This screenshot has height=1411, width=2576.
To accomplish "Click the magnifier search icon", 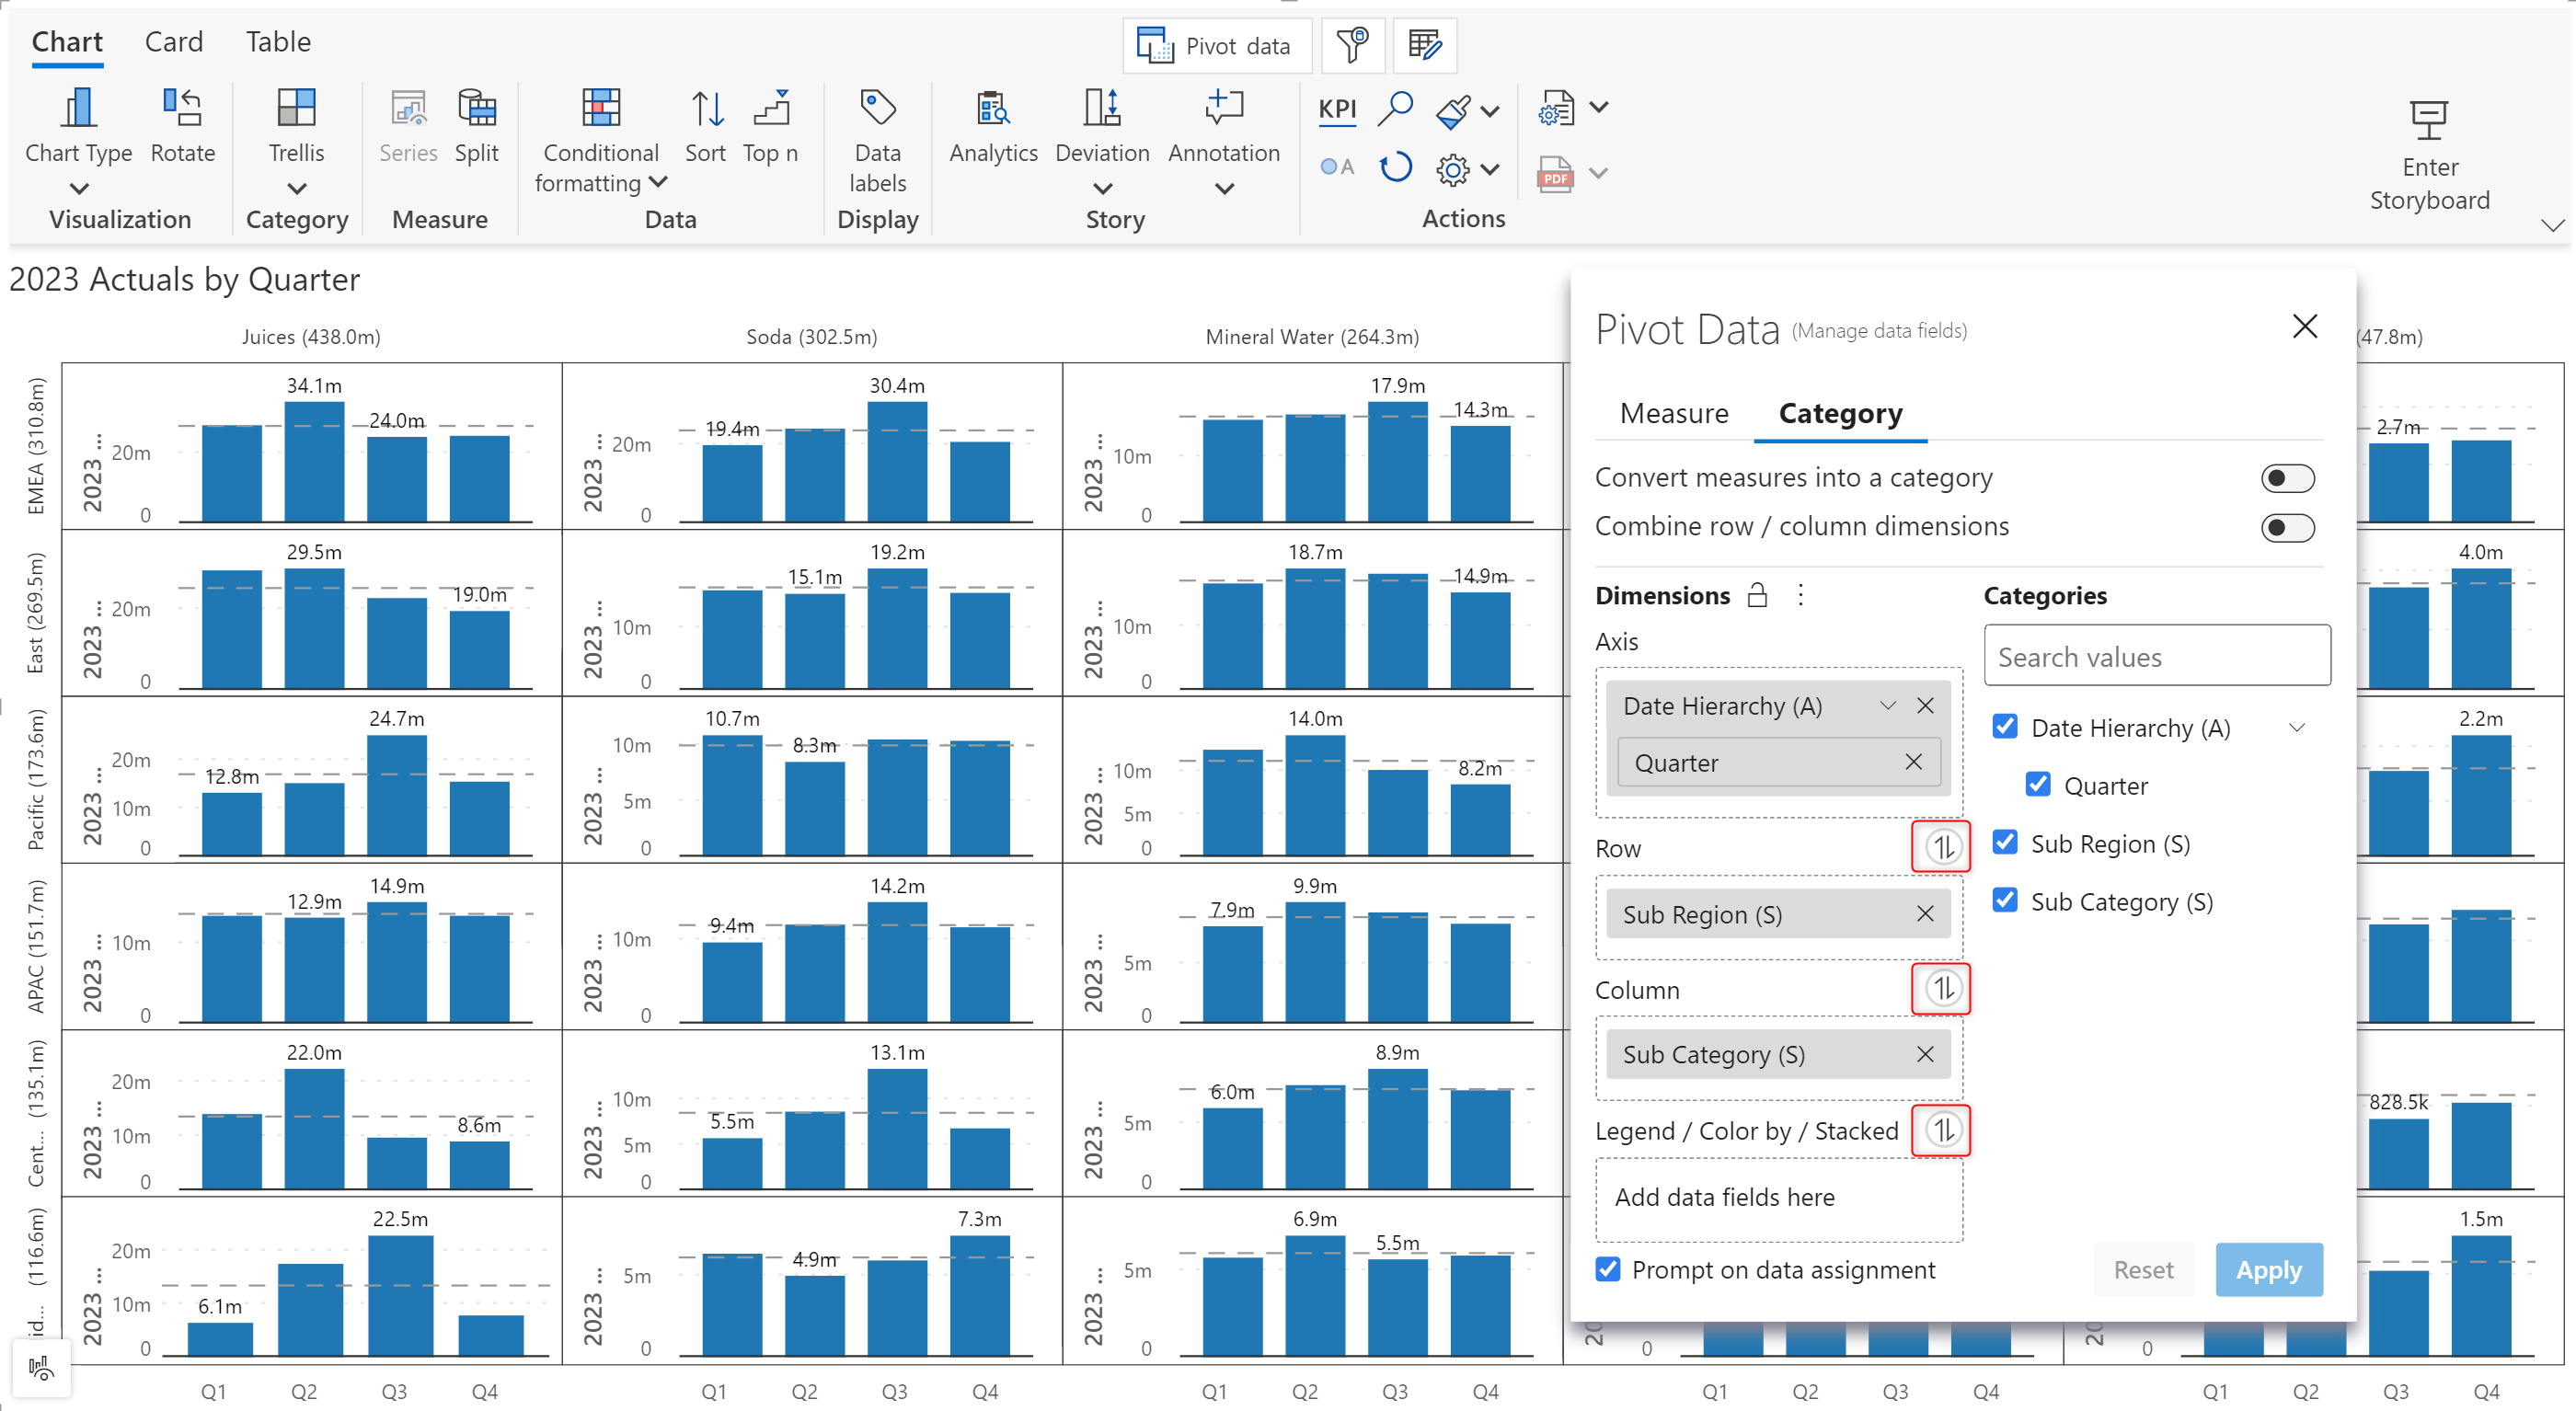I will pos(1395,109).
